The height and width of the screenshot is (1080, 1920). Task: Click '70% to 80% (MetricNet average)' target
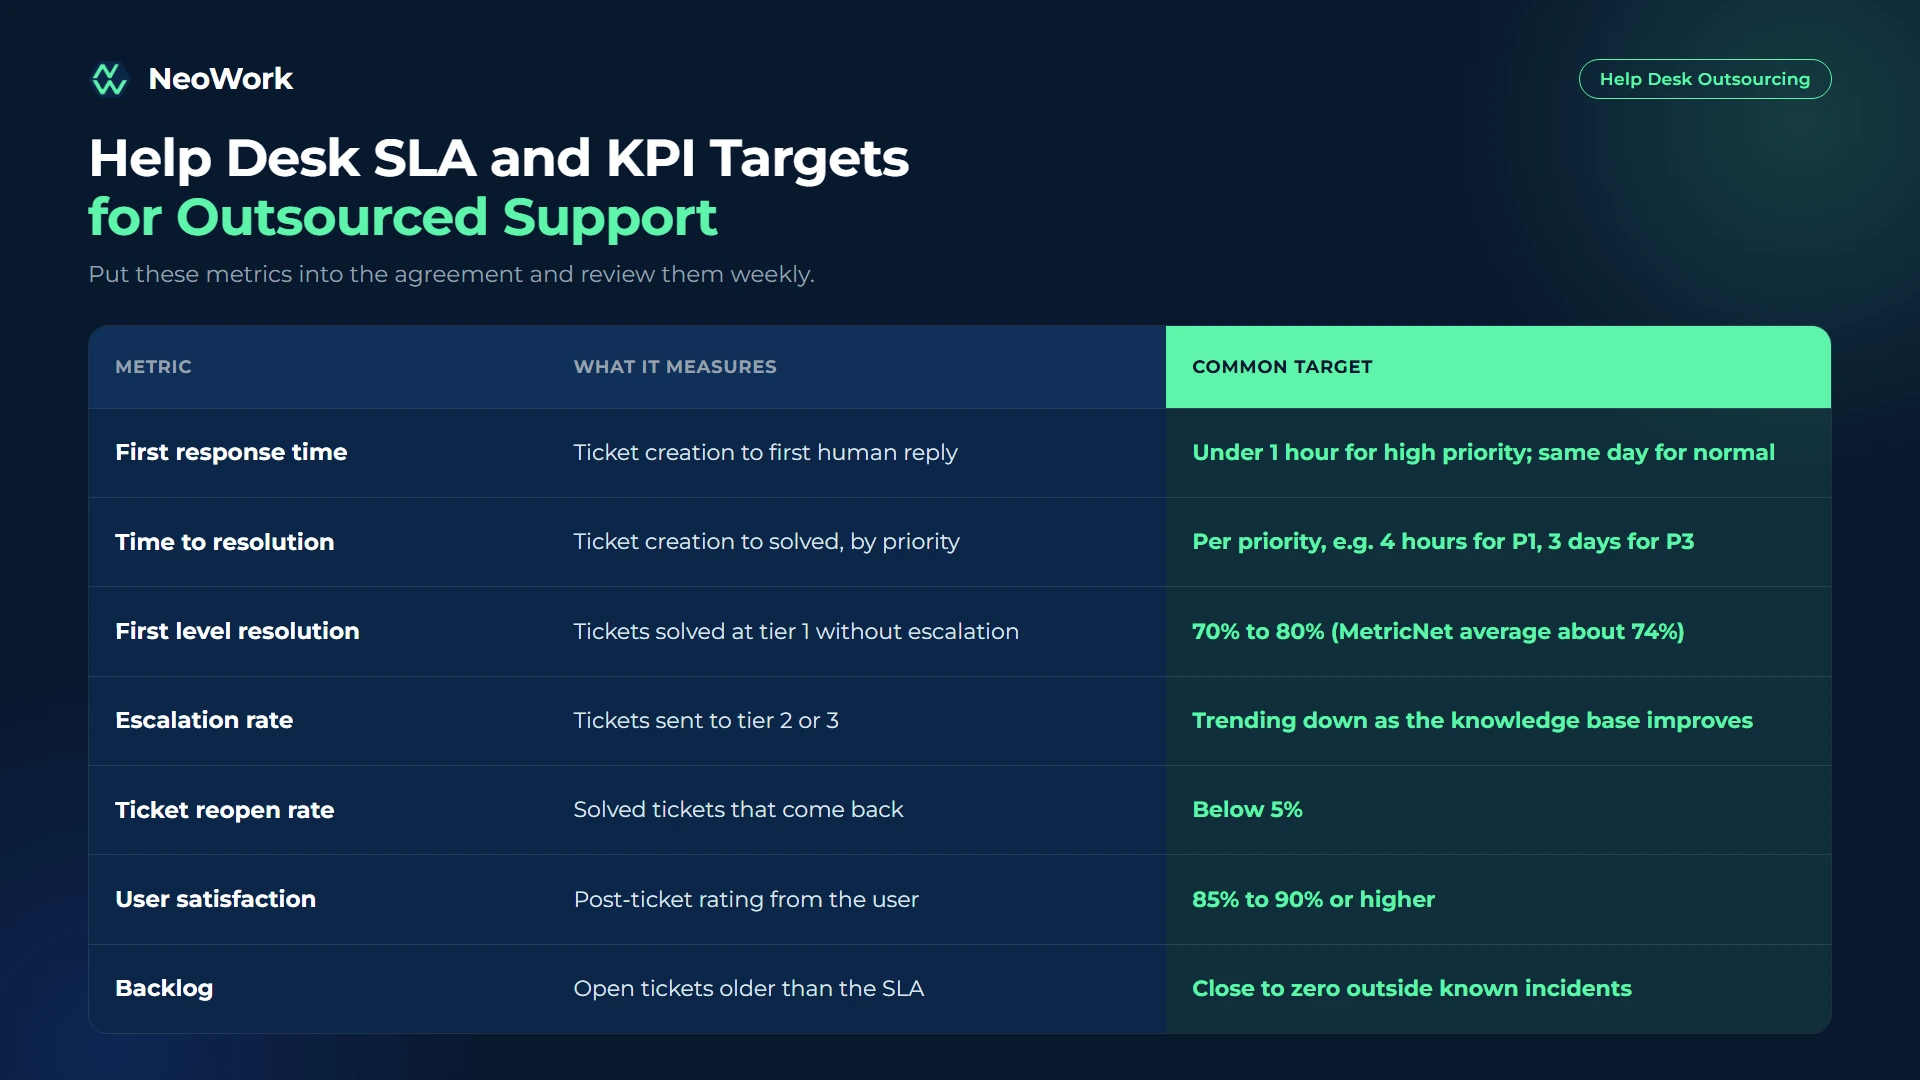coord(1438,631)
